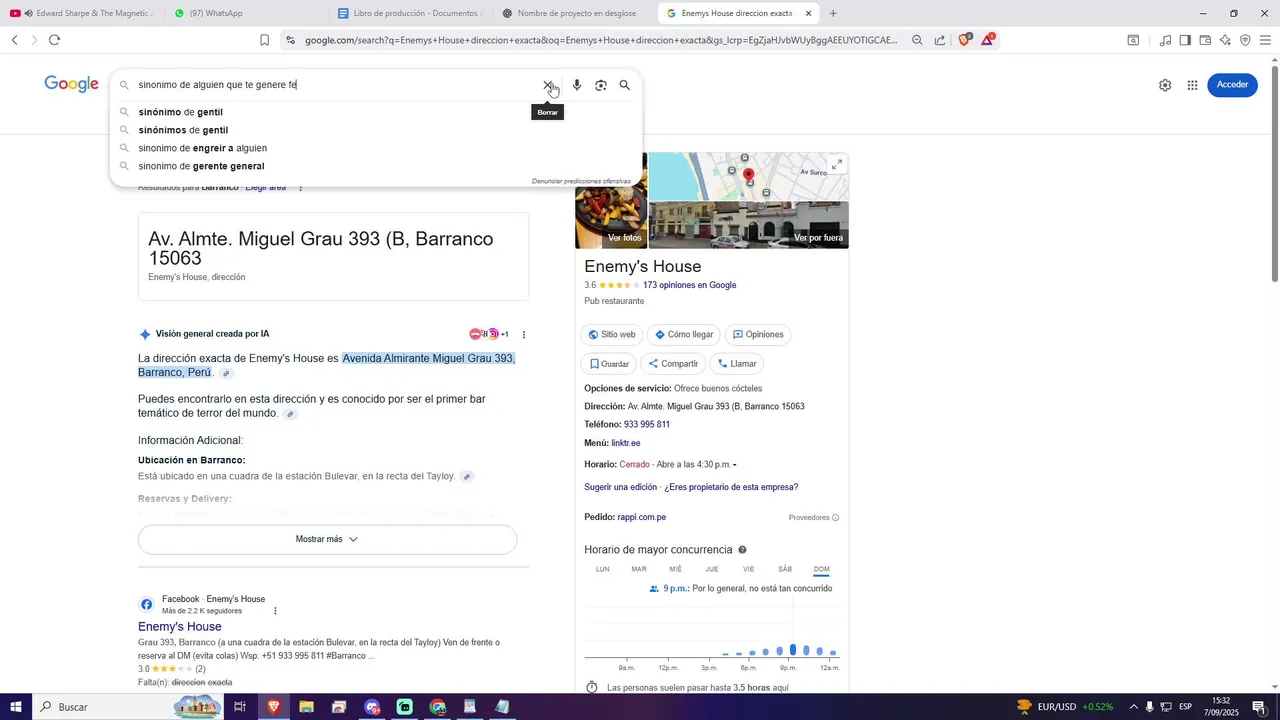Viewport: 1280px width, 720px height.
Task: Open Leo AI assistant star icon
Action: (1225, 40)
